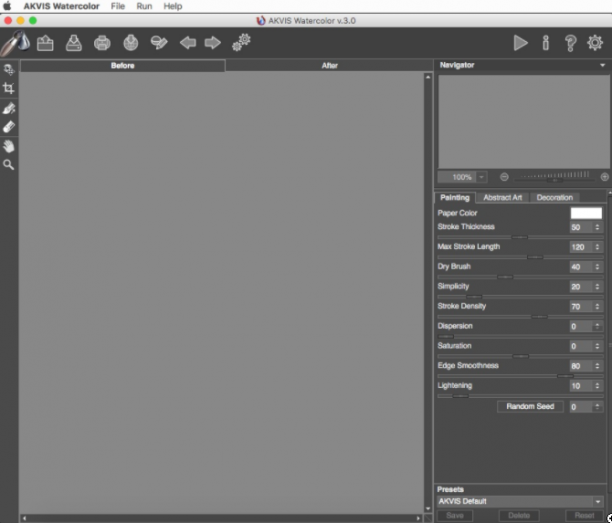Click the Edge Smoothness value field
The width and height of the screenshot is (612, 523).
(581, 366)
